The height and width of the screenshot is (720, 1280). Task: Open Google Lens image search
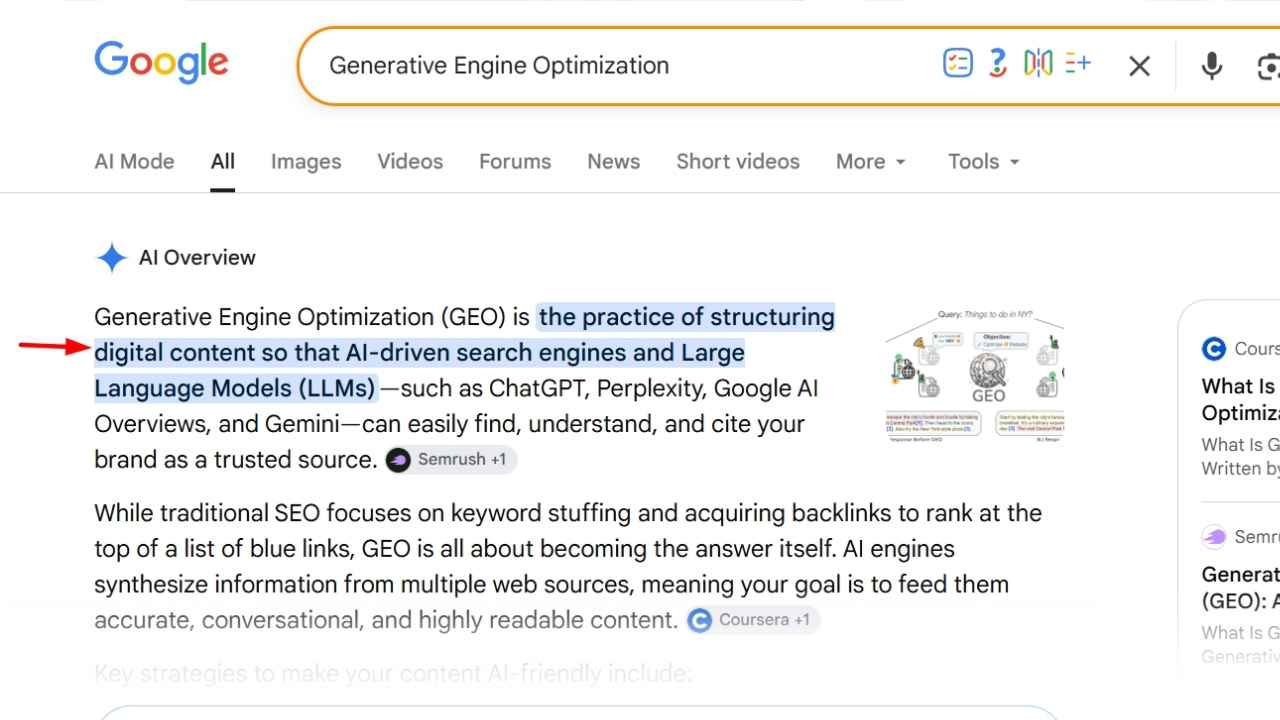tap(1268, 66)
